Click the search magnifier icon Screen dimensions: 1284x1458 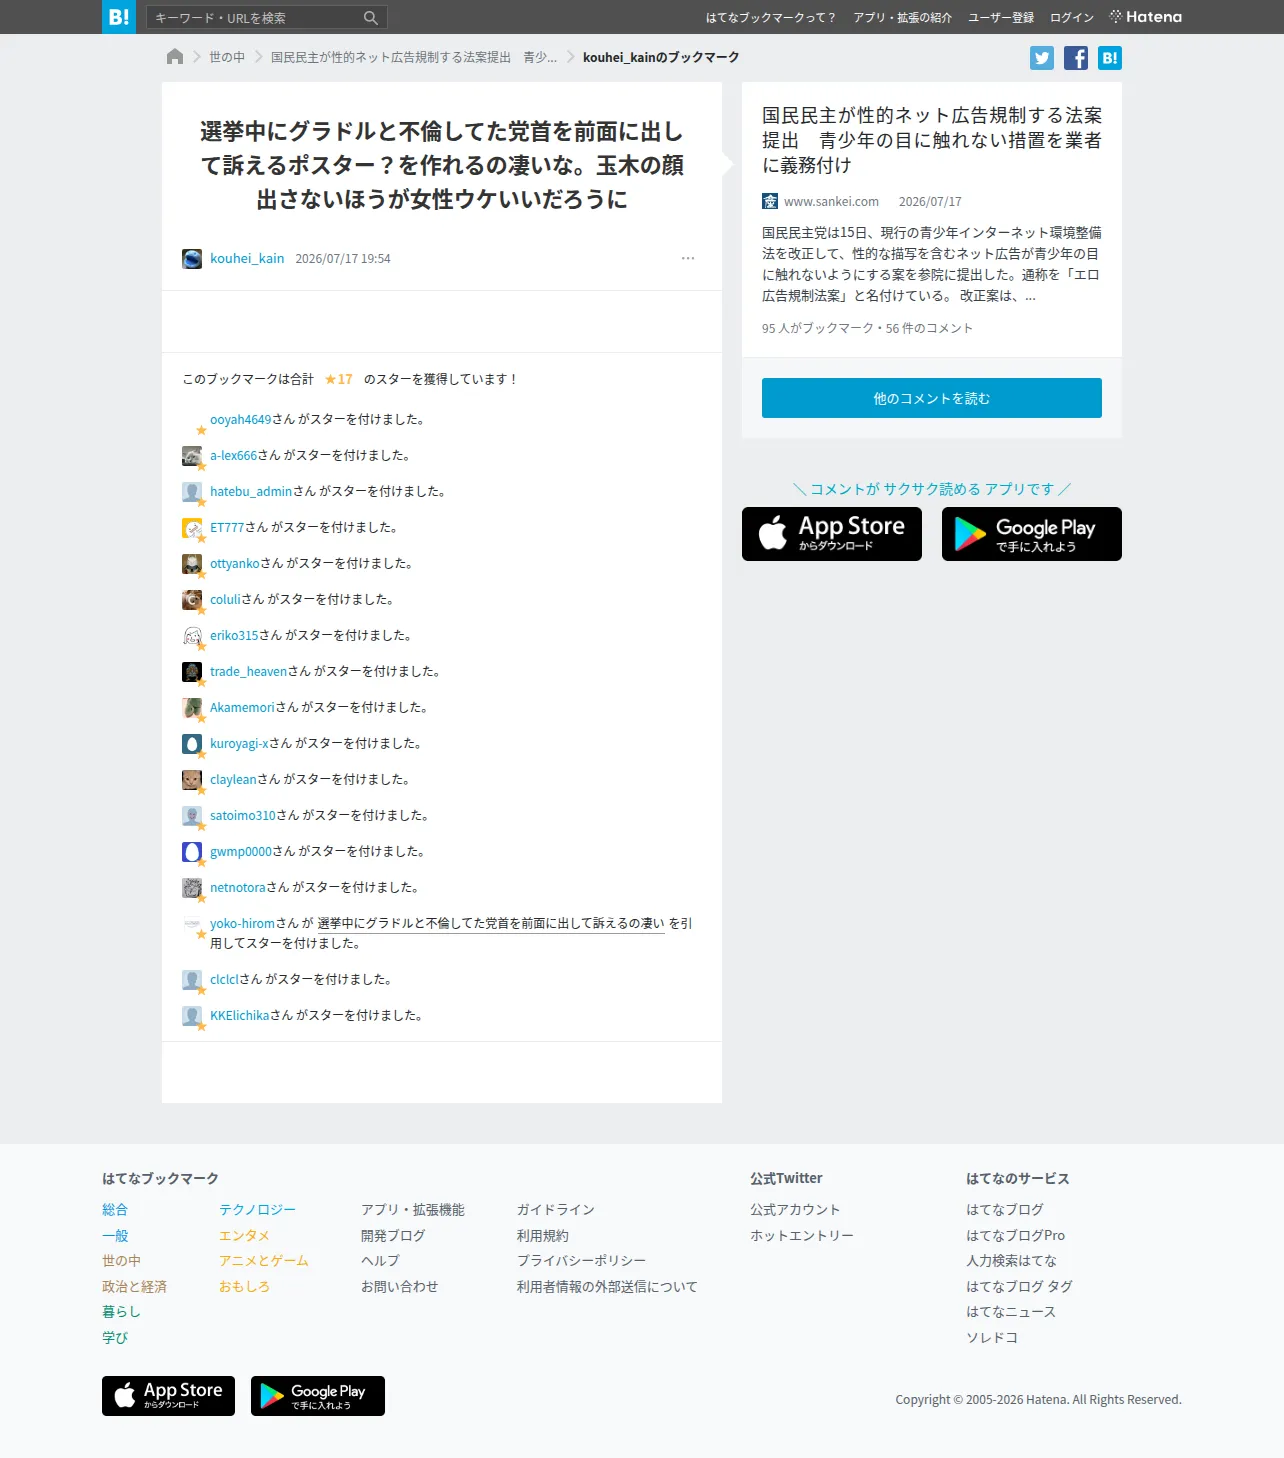pos(371,18)
